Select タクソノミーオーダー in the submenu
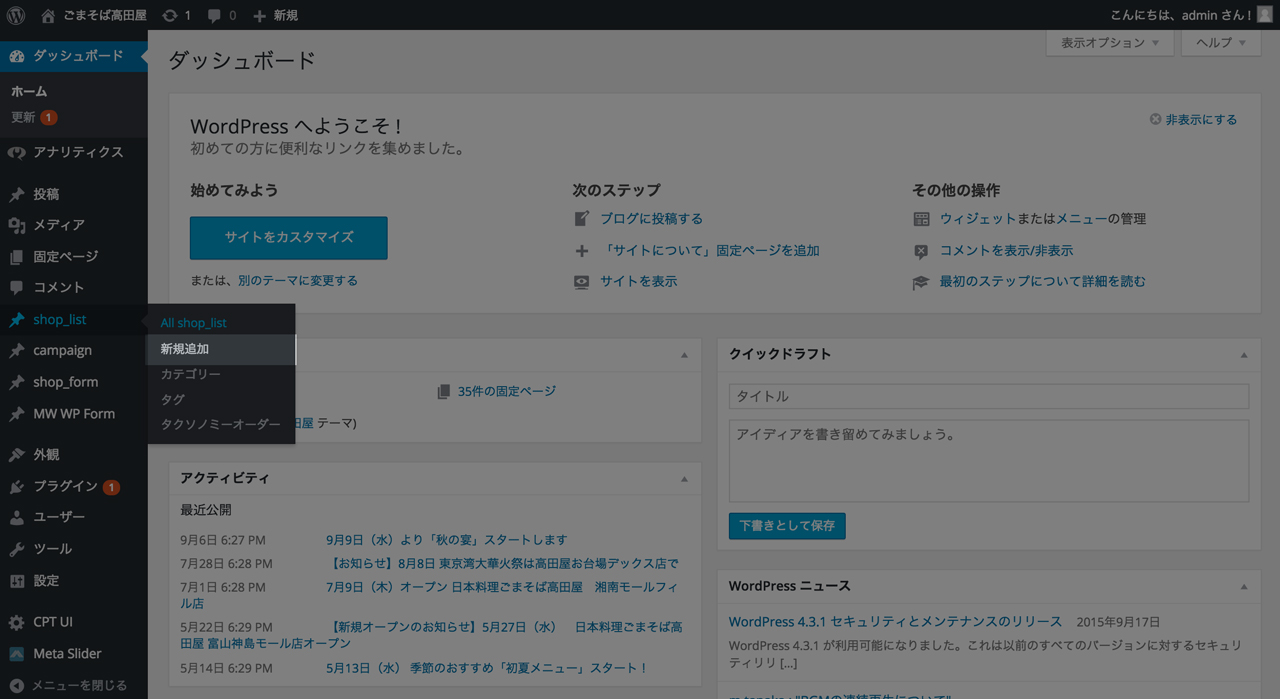The height and width of the screenshot is (699, 1280). click(x=221, y=425)
